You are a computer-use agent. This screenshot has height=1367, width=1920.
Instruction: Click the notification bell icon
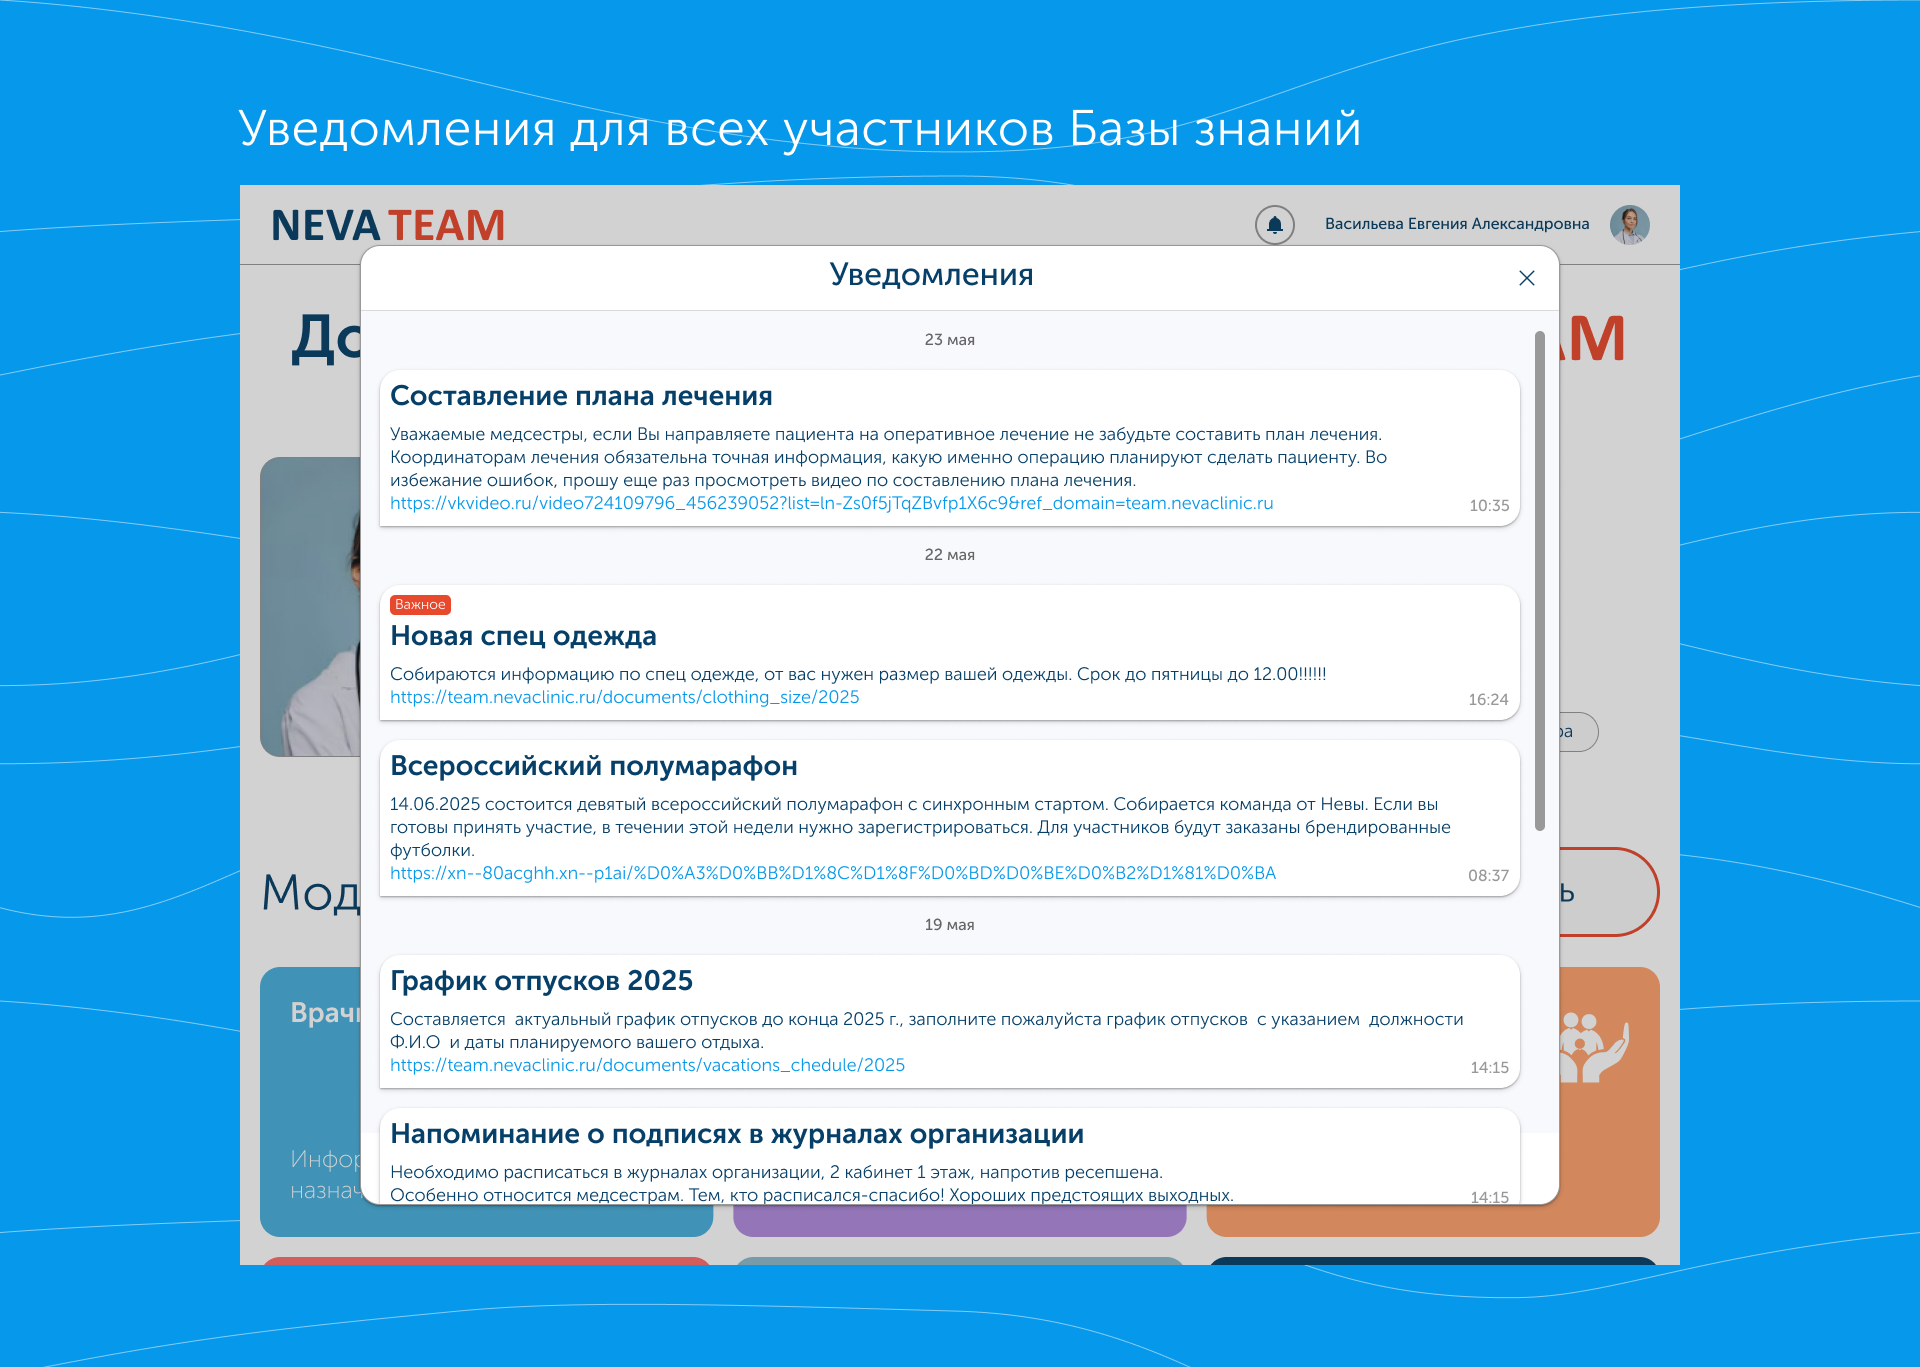click(x=1274, y=225)
